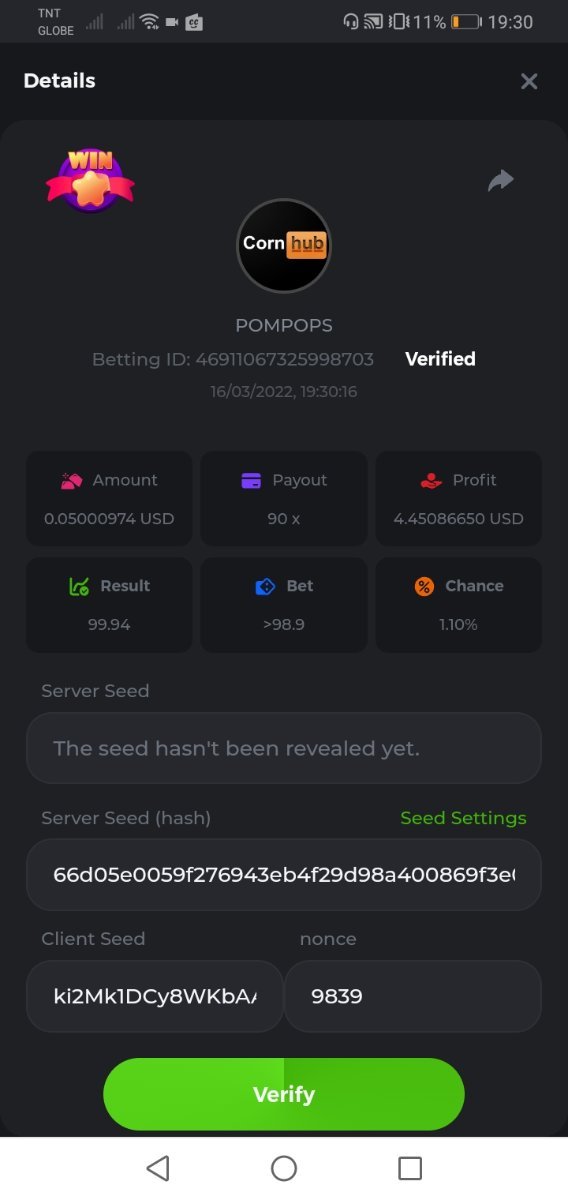Focus the Client Seed input field

155,996
